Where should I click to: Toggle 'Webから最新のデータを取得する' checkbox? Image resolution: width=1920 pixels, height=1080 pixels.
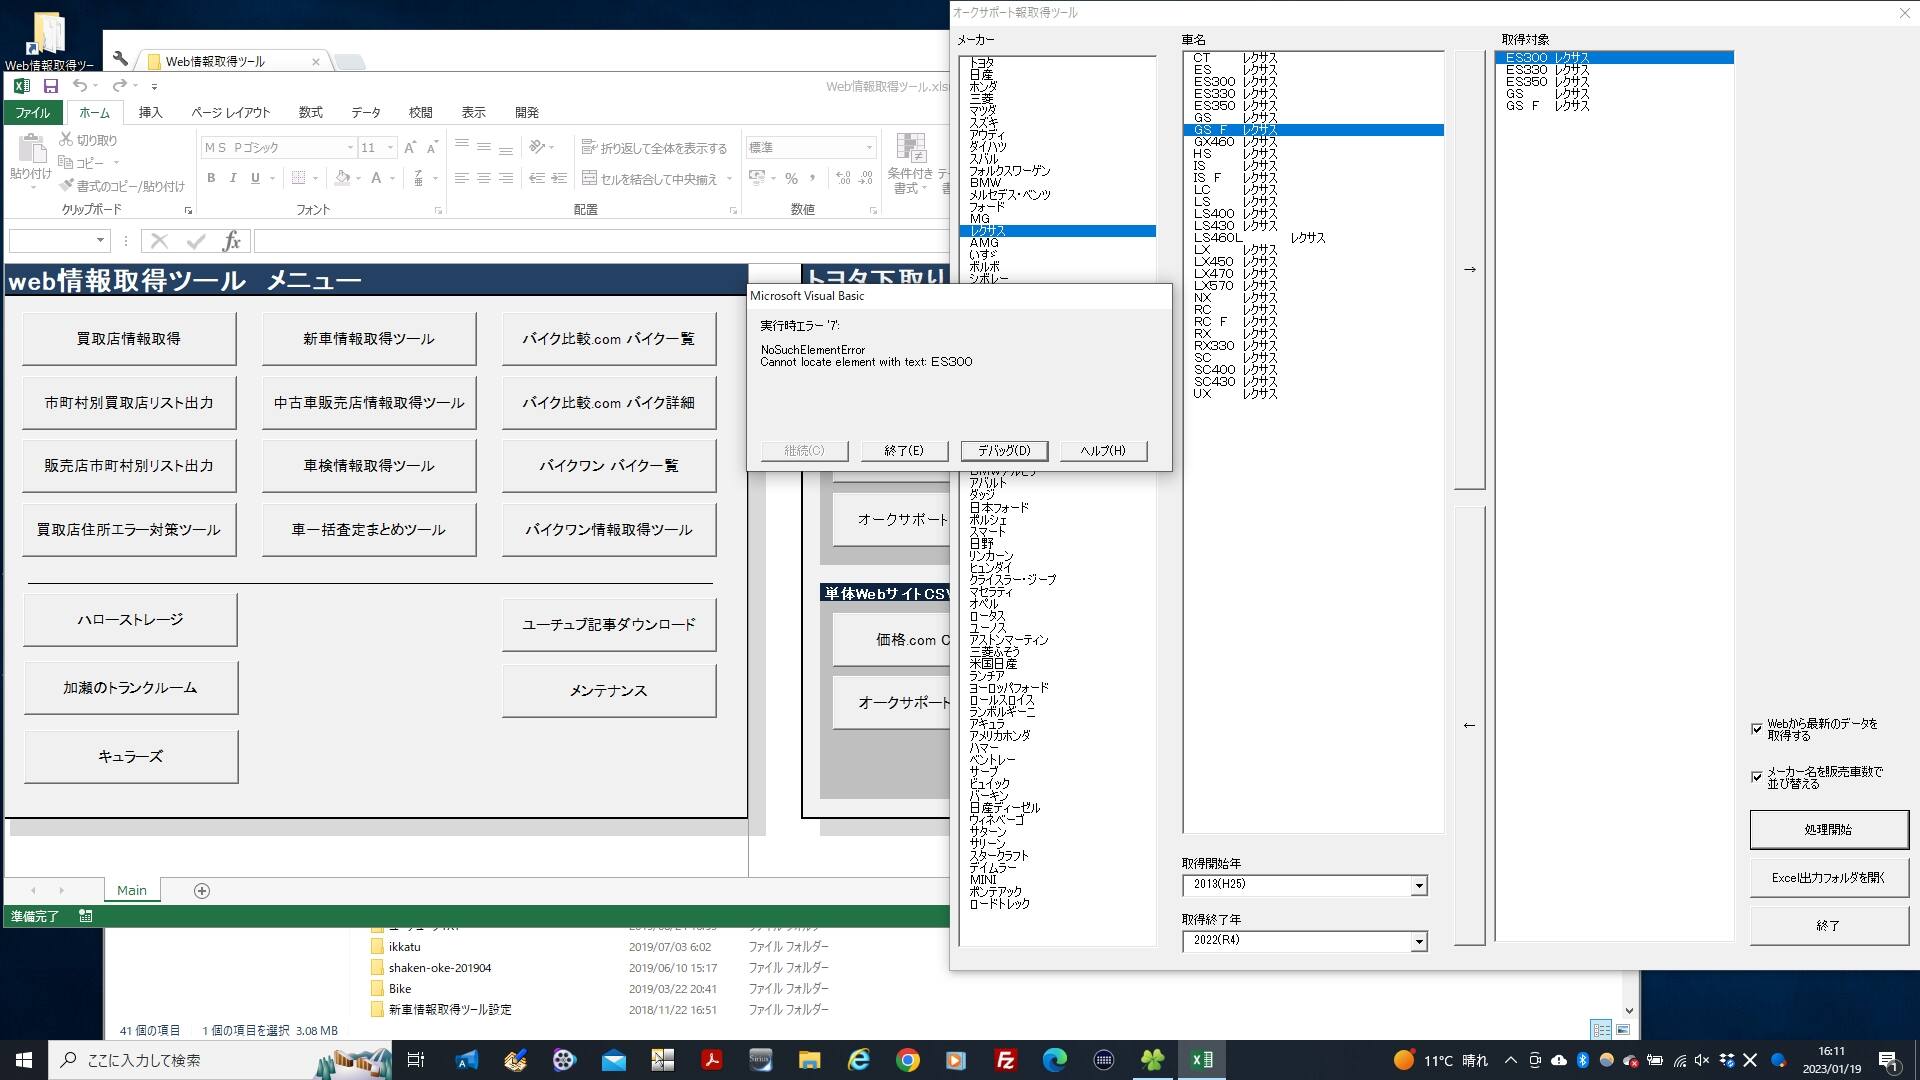click(x=1757, y=729)
